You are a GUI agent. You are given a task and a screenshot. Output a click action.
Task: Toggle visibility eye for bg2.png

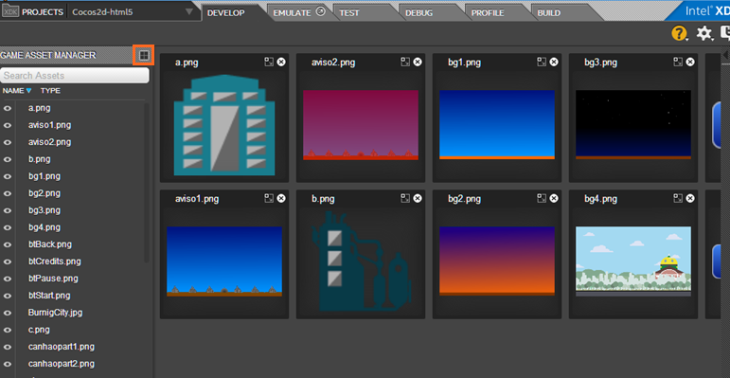tap(7, 193)
